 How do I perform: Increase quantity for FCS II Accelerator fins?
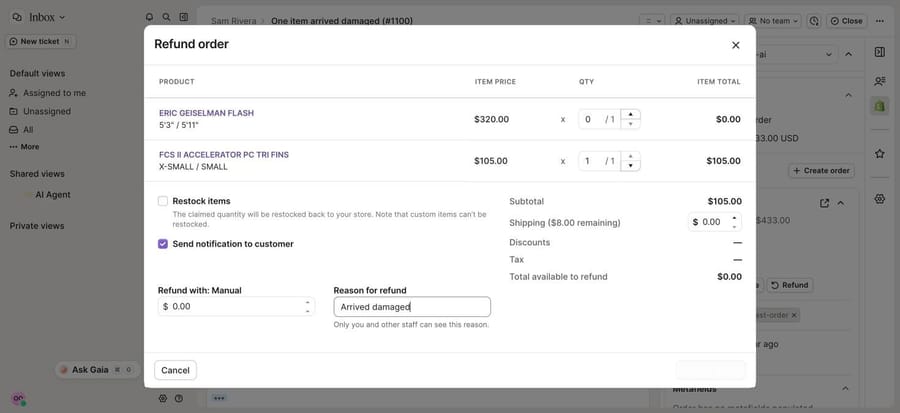pyautogui.click(x=631, y=156)
